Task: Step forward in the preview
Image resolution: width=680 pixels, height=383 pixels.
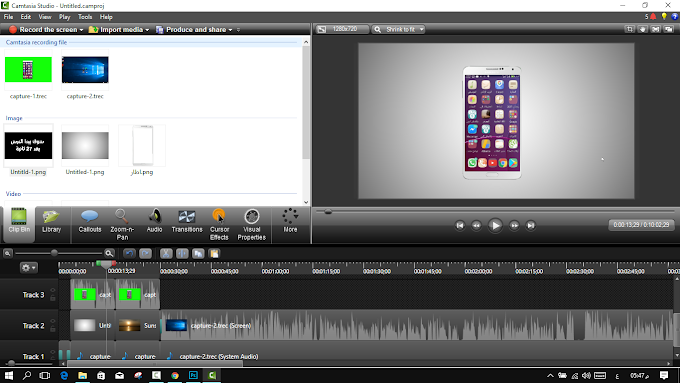Action: click(514, 226)
